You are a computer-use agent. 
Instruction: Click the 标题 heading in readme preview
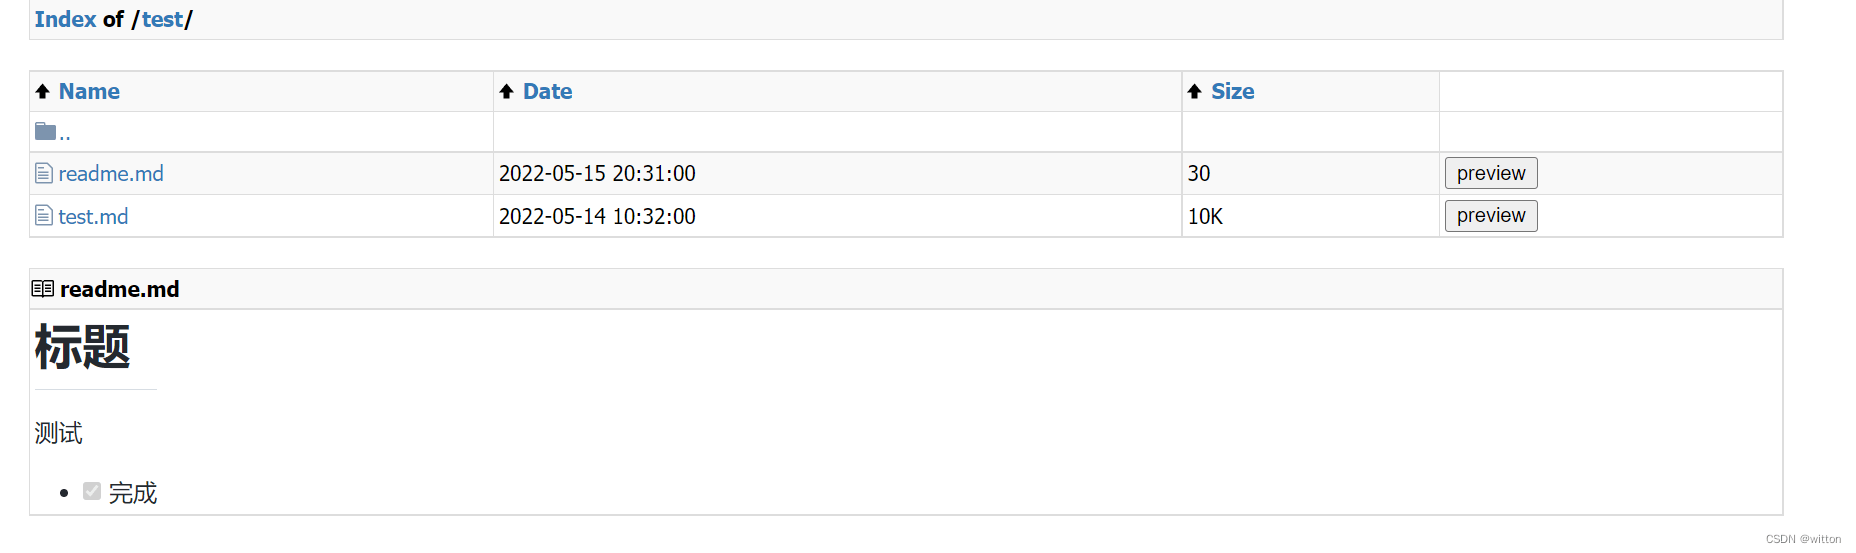(x=83, y=347)
